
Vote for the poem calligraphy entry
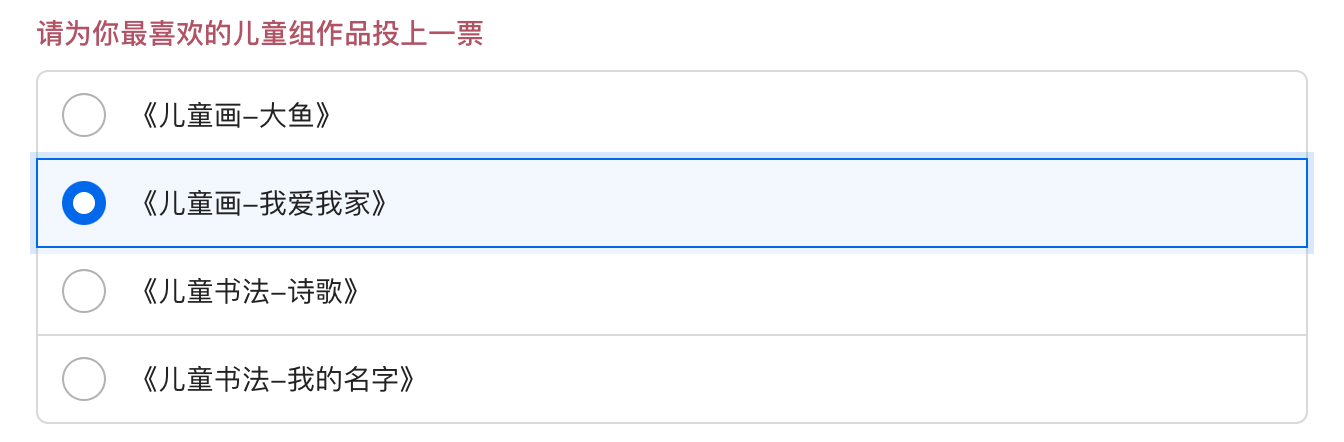coord(84,291)
